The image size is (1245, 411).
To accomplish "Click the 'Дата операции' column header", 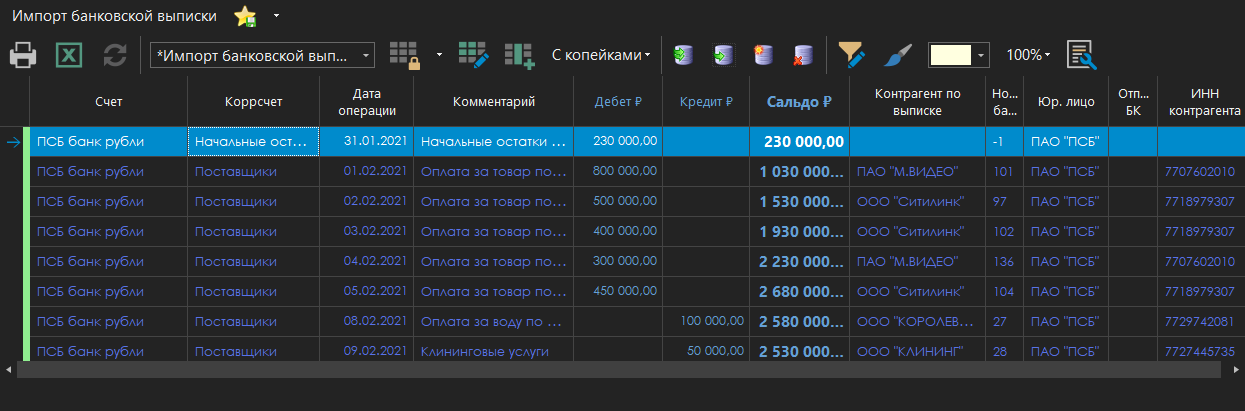I will pos(366,102).
